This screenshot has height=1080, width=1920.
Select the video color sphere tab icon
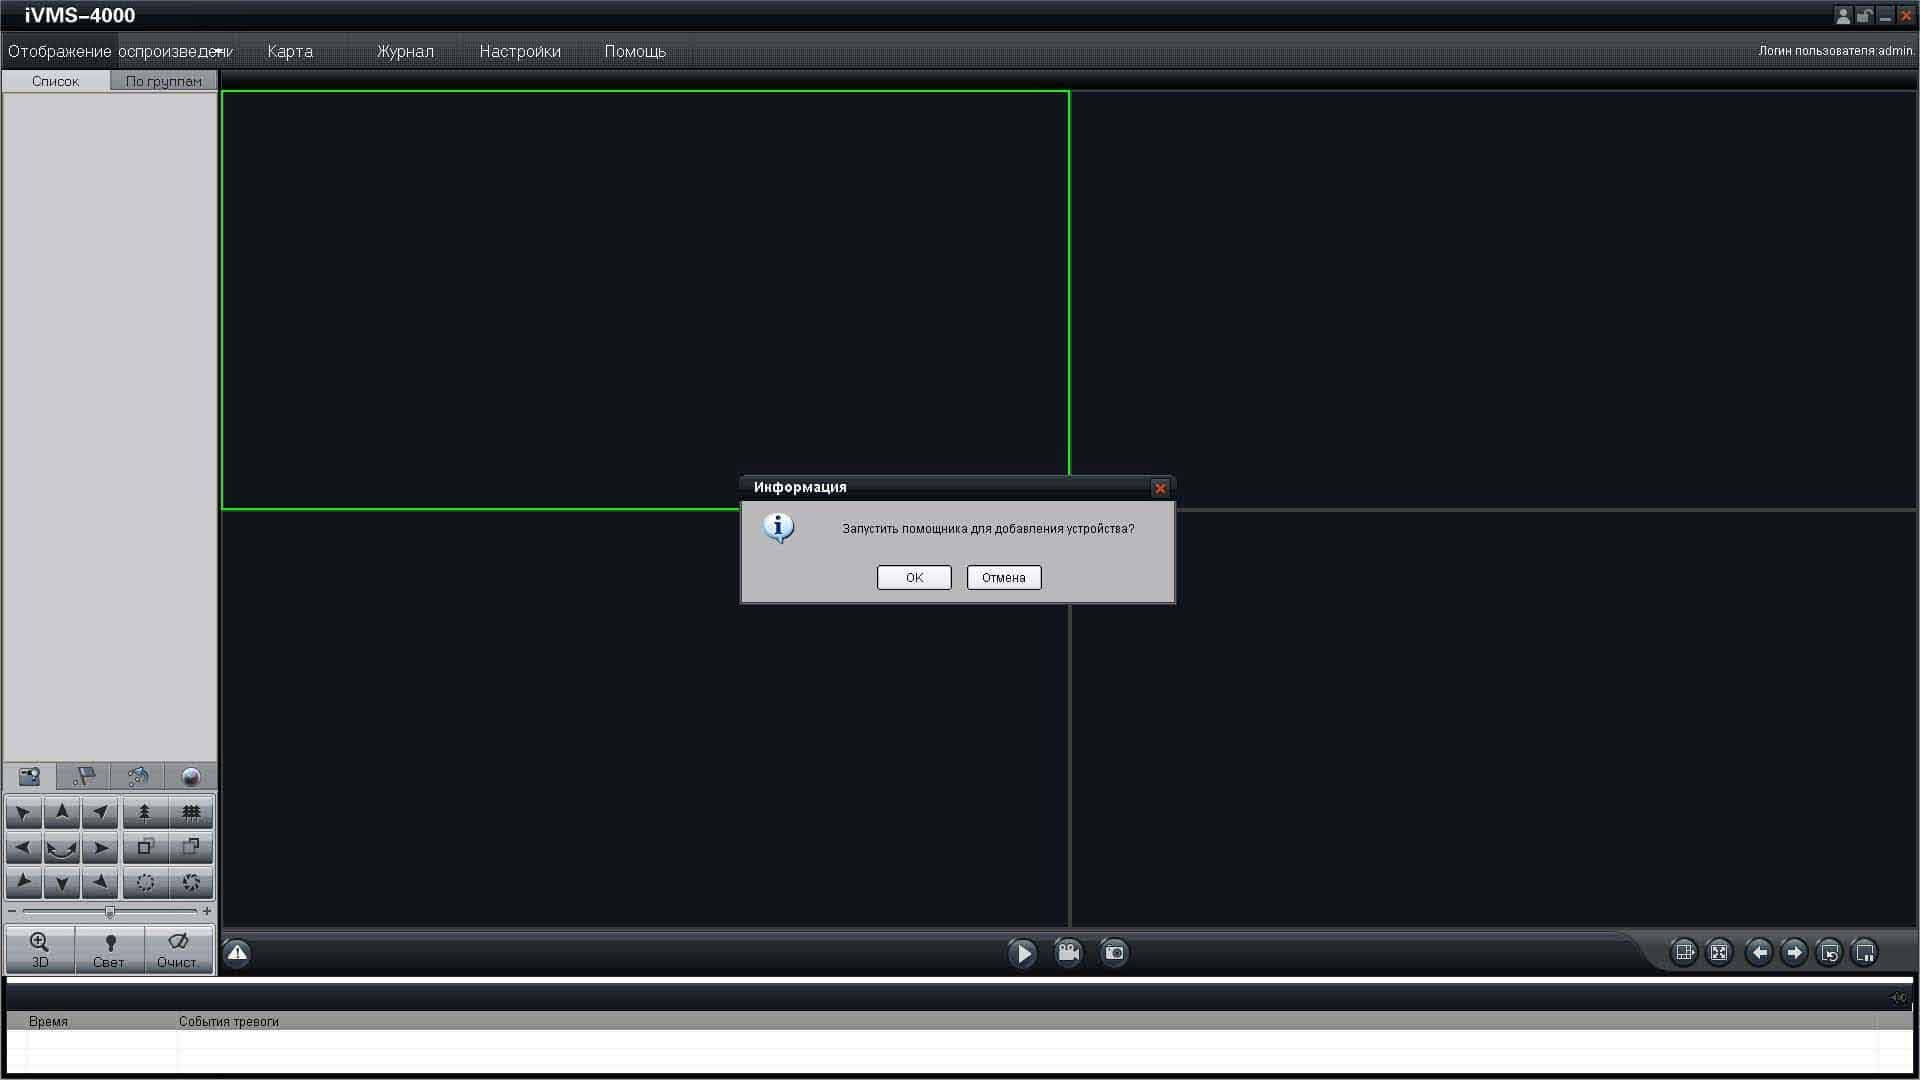(191, 777)
